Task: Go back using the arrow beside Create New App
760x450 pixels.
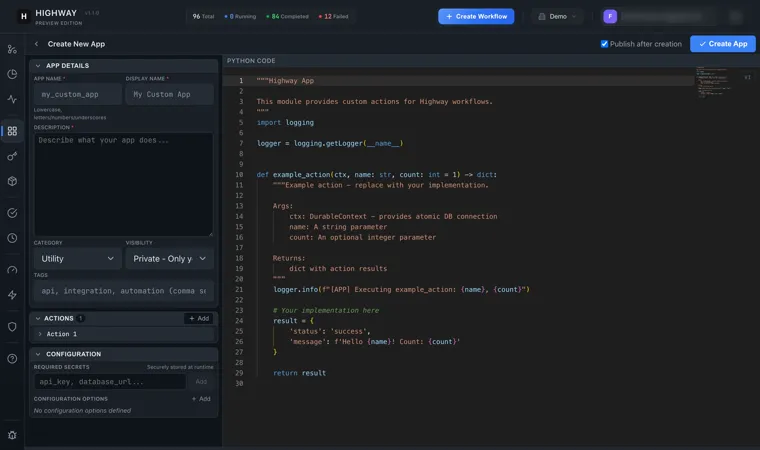Action: tap(36, 44)
